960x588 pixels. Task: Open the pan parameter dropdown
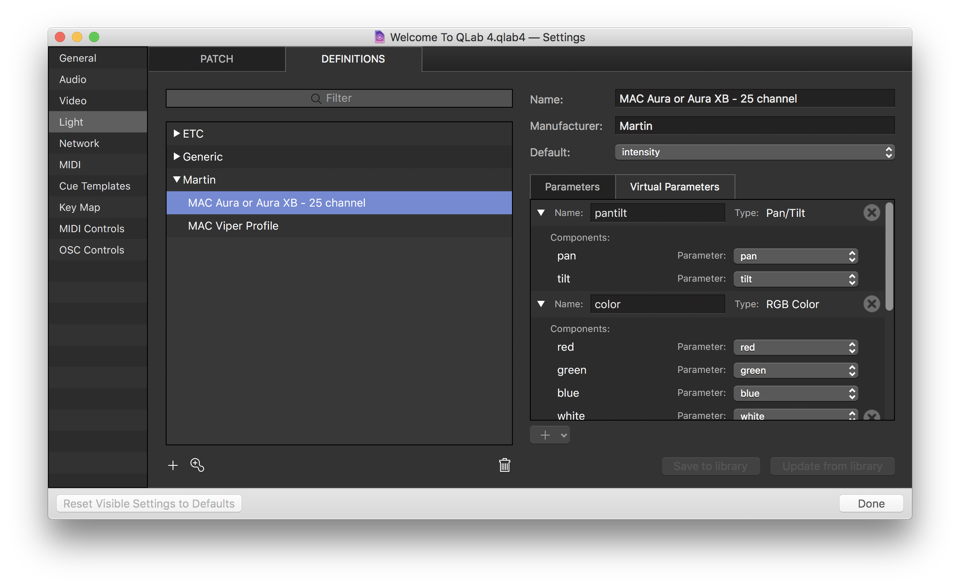[x=795, y=256]
